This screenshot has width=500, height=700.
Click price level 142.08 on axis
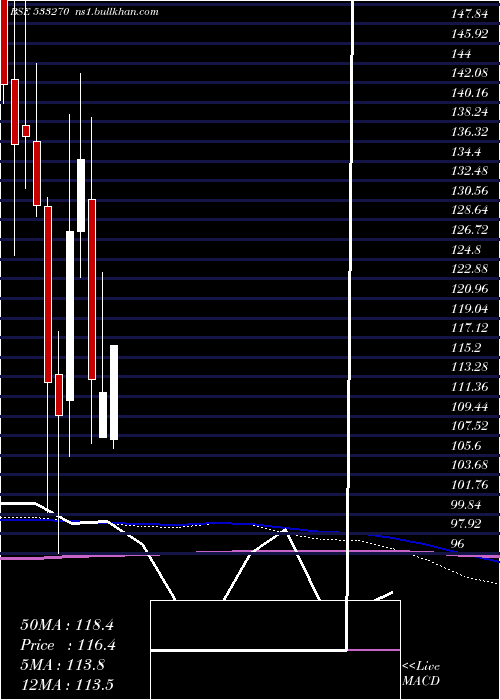469,73
